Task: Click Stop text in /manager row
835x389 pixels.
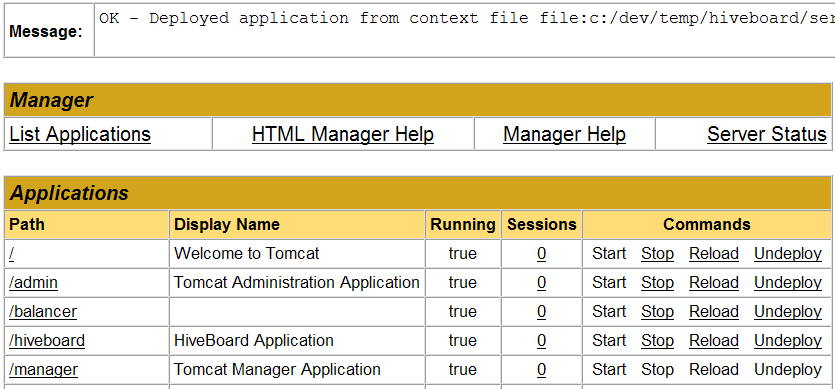Action: point(657,369)
